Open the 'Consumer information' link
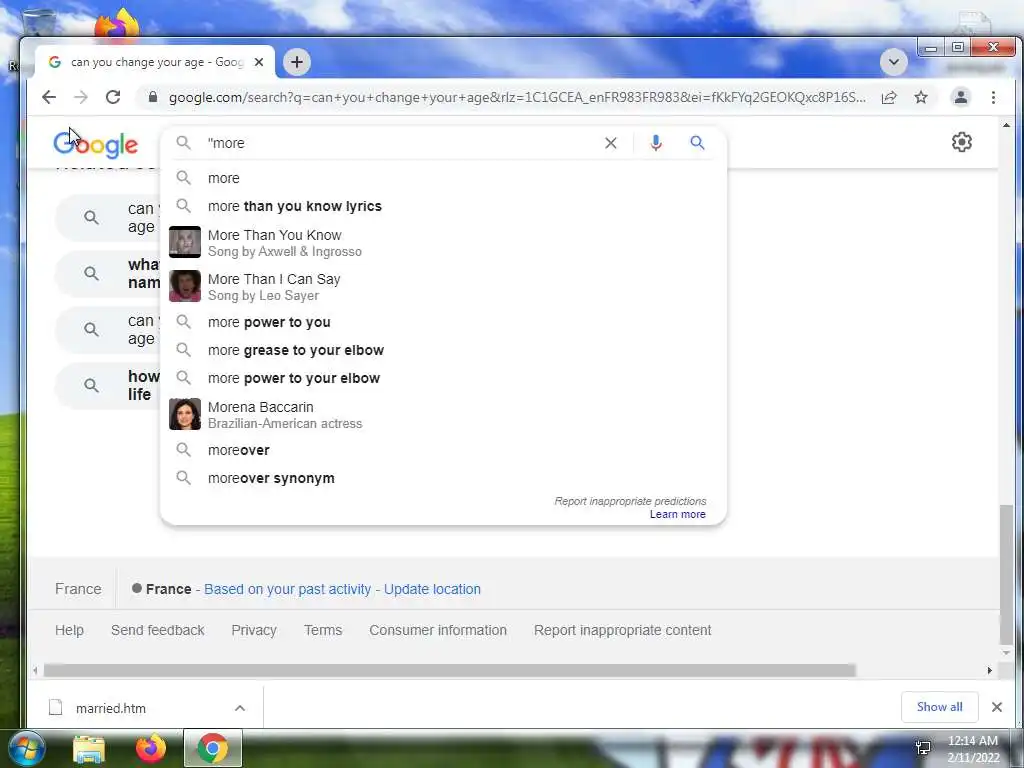The image size is (1024, 768). coord(438,630)
